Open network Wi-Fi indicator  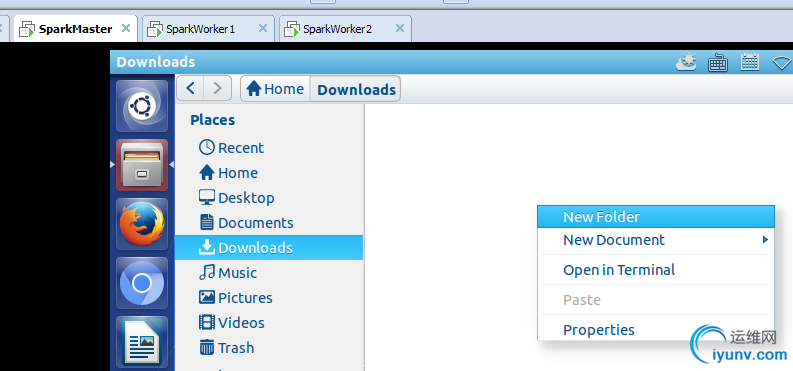click(782, 63)
